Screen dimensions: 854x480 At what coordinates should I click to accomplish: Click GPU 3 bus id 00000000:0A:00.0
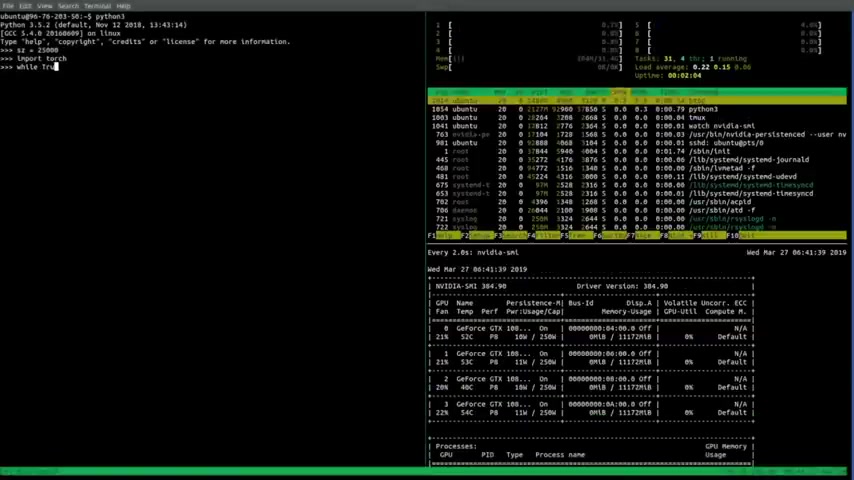(602, 404)
